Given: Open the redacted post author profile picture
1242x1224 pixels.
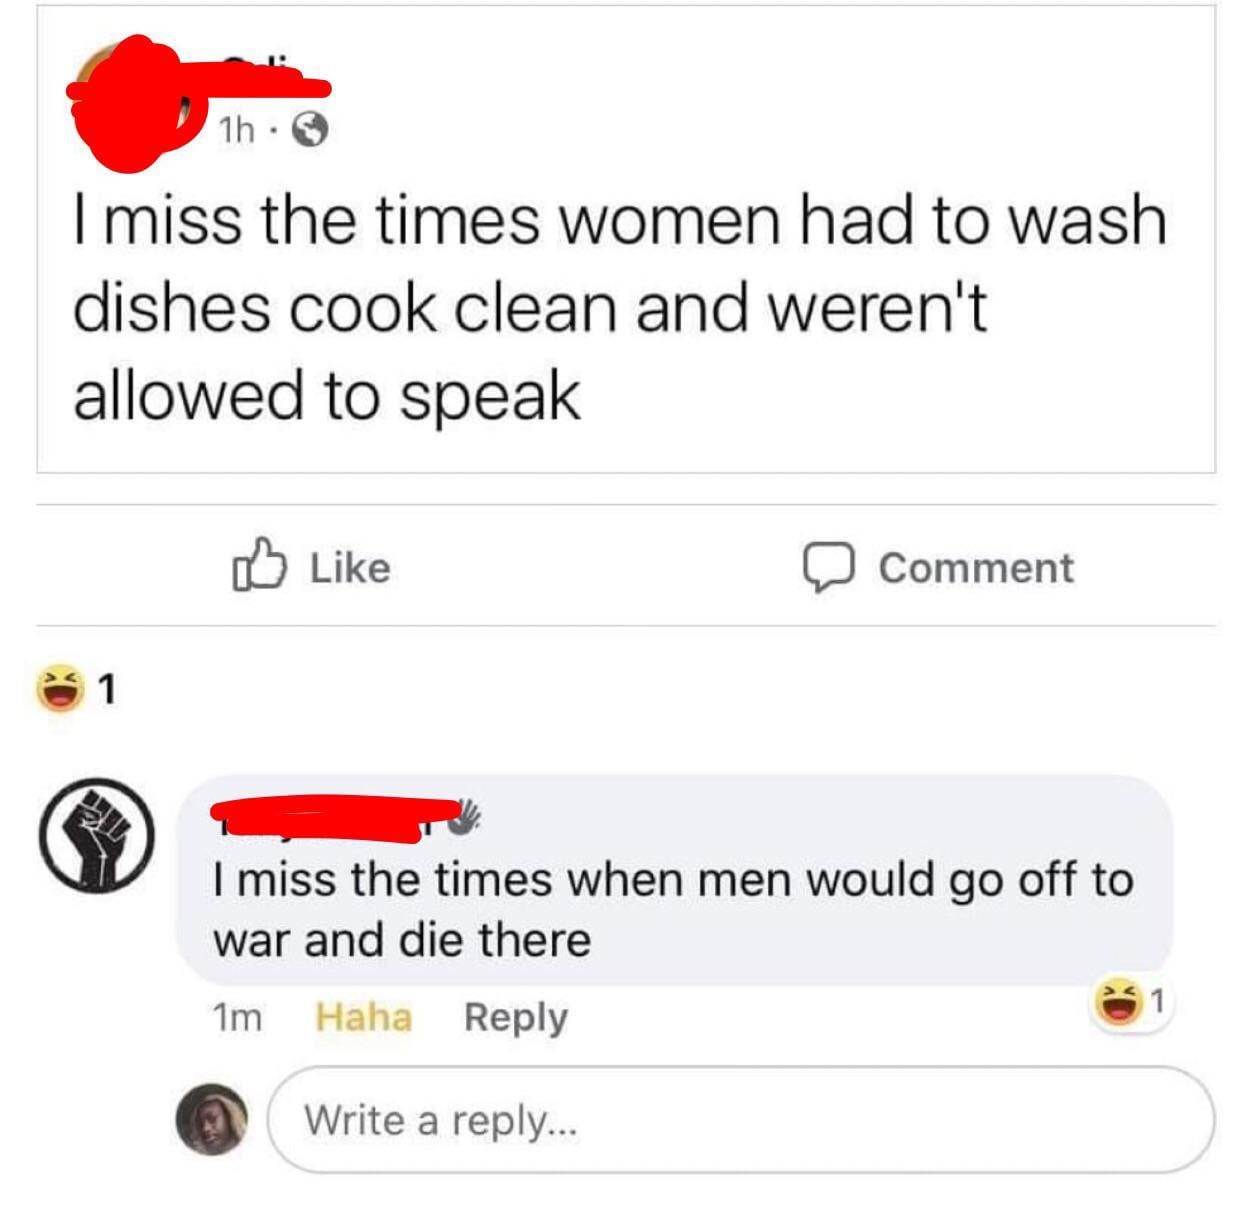Looking at the screenshot, I should (130, 100).
